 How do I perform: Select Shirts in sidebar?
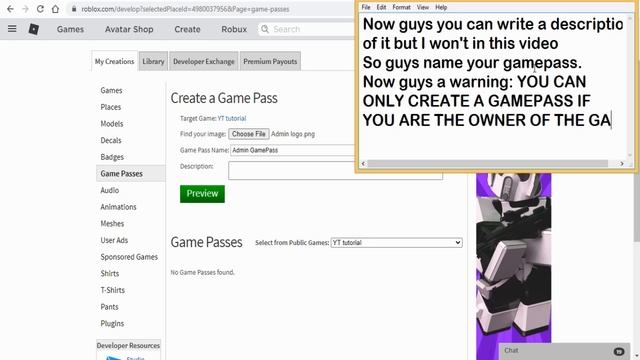click(109, 273)
